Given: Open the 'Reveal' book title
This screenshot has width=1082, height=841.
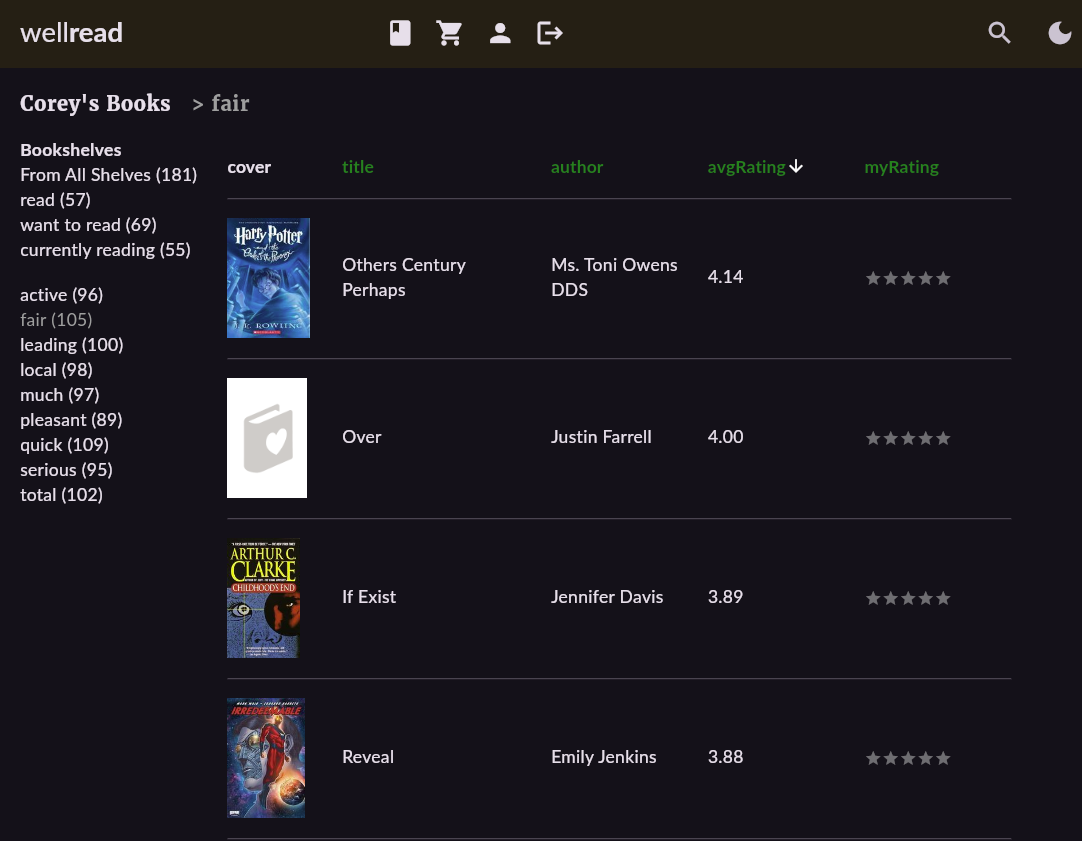Looking at the screenshot, I should [368, 757].
